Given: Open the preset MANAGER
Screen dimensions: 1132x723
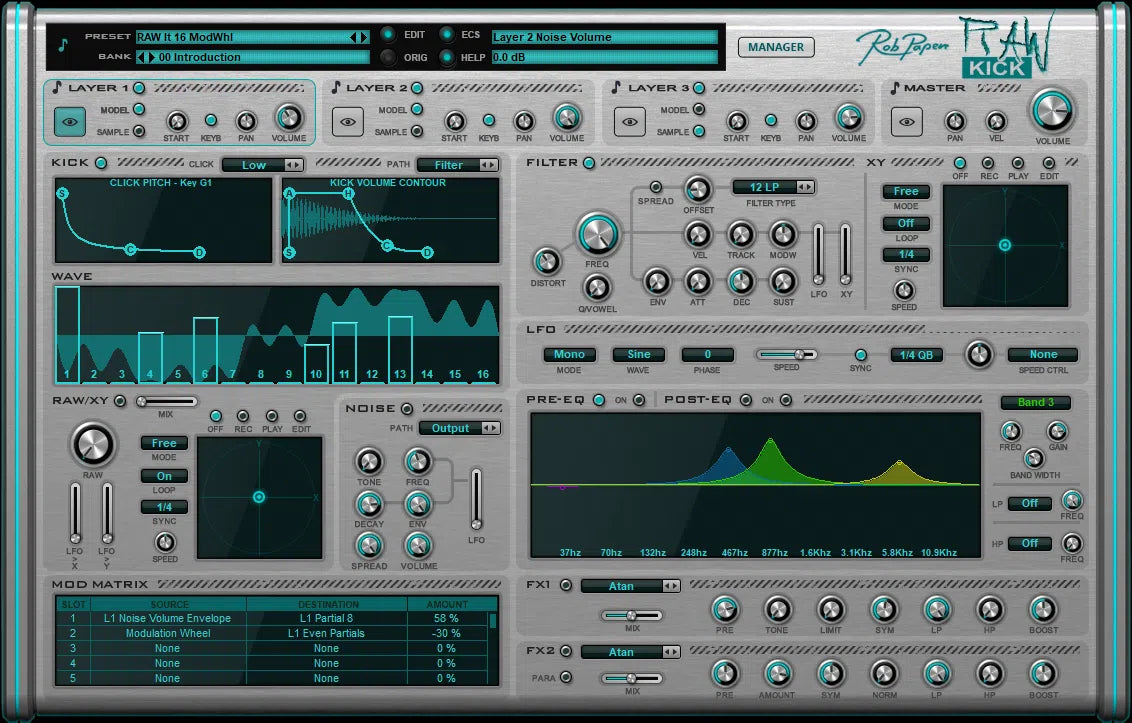Looking at the screenshot, I should coord(776,47).
